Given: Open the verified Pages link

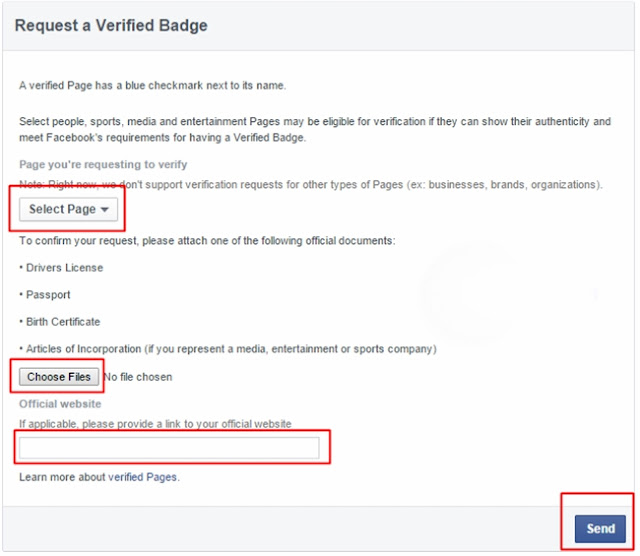Looking at the screenshot, I should click(143, 477).
